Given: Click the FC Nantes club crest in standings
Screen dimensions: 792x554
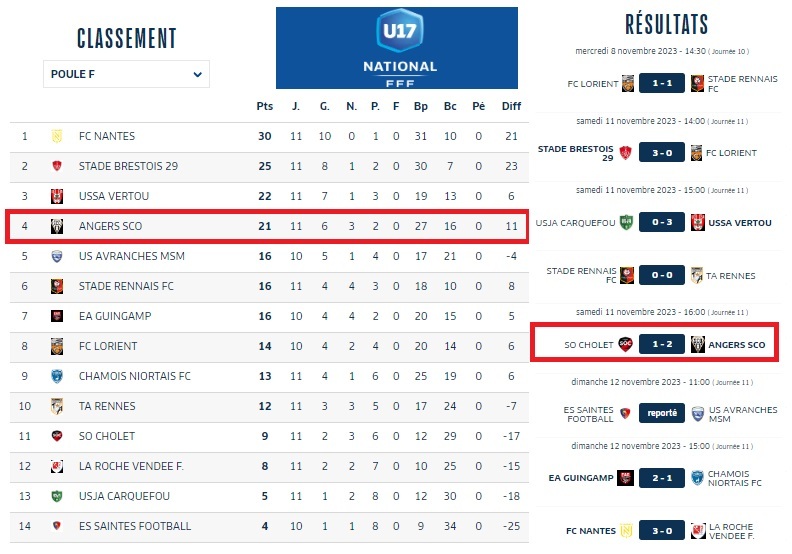Looking at the screenshot, I should point(57,136).
